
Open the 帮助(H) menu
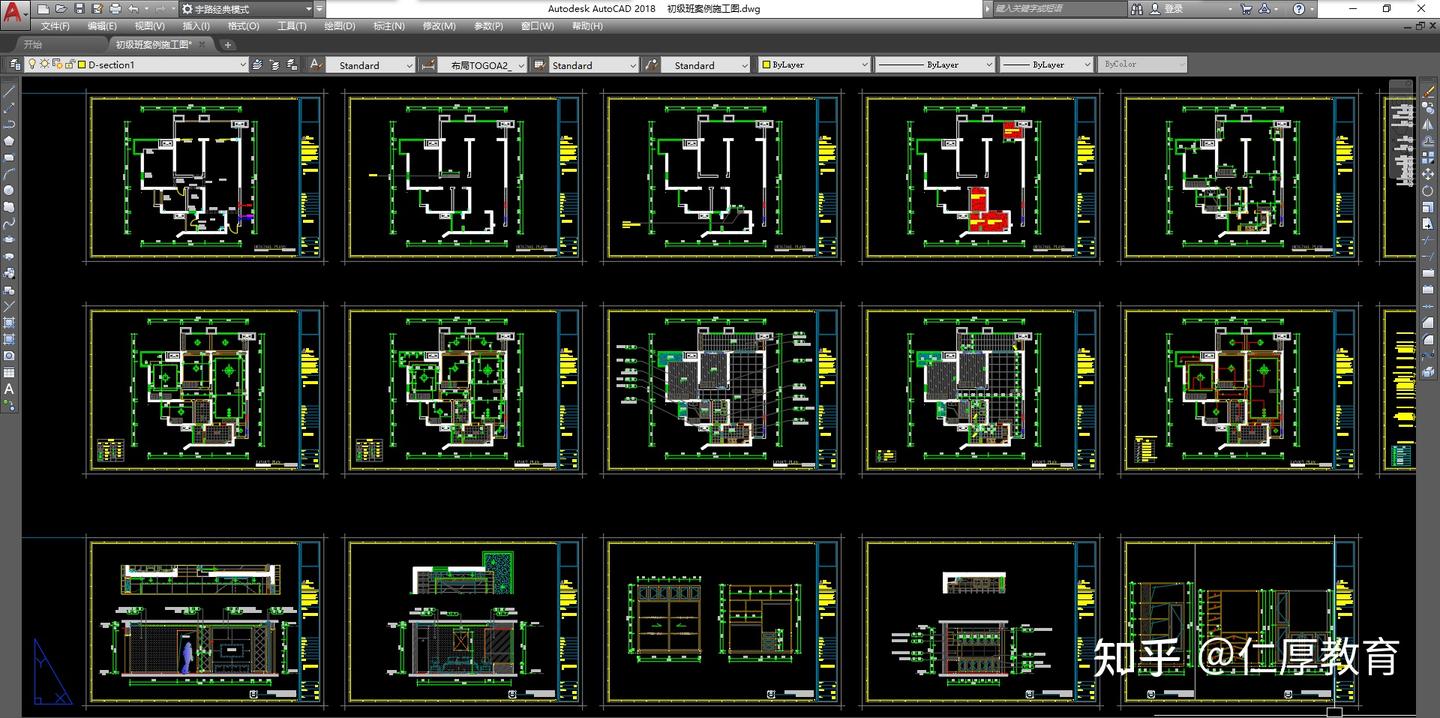click(587, 26)
